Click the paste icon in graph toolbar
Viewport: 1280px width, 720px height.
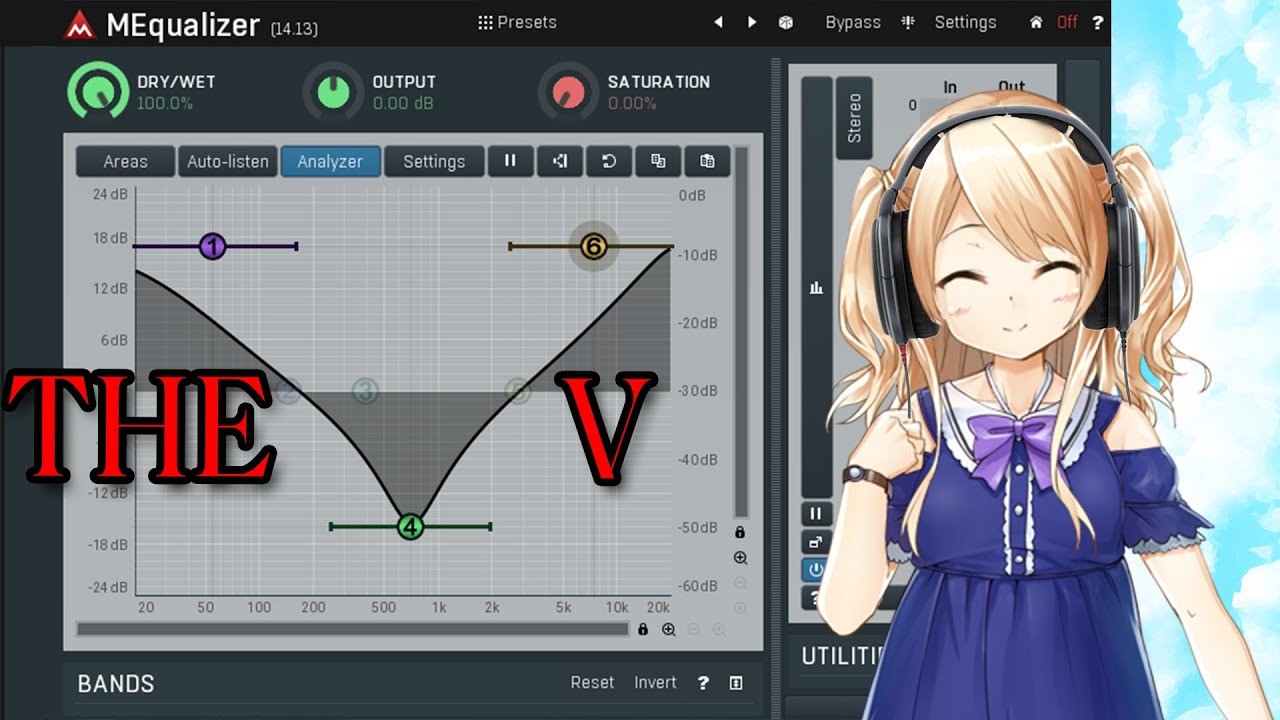pyautogui.click(x=707, y=161)
